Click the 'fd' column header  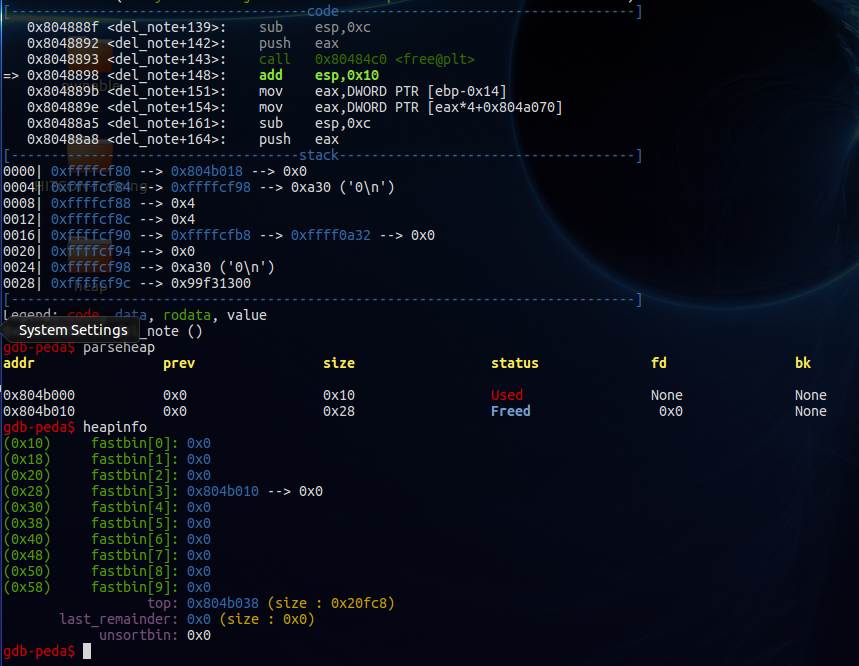[659, 363]
